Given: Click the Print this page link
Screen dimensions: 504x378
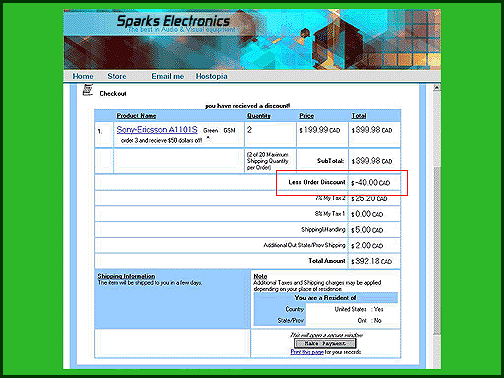Looking at the screenshot, I should [x=307, y=352].
